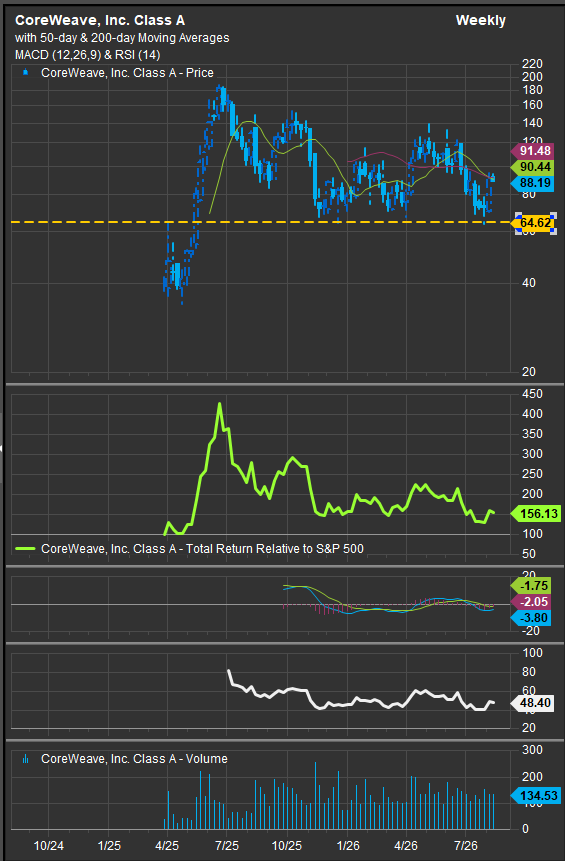Viewport: 565px width, 861px height.
Task: Click the 4/26 date axis label
Action: pos(406,846)
